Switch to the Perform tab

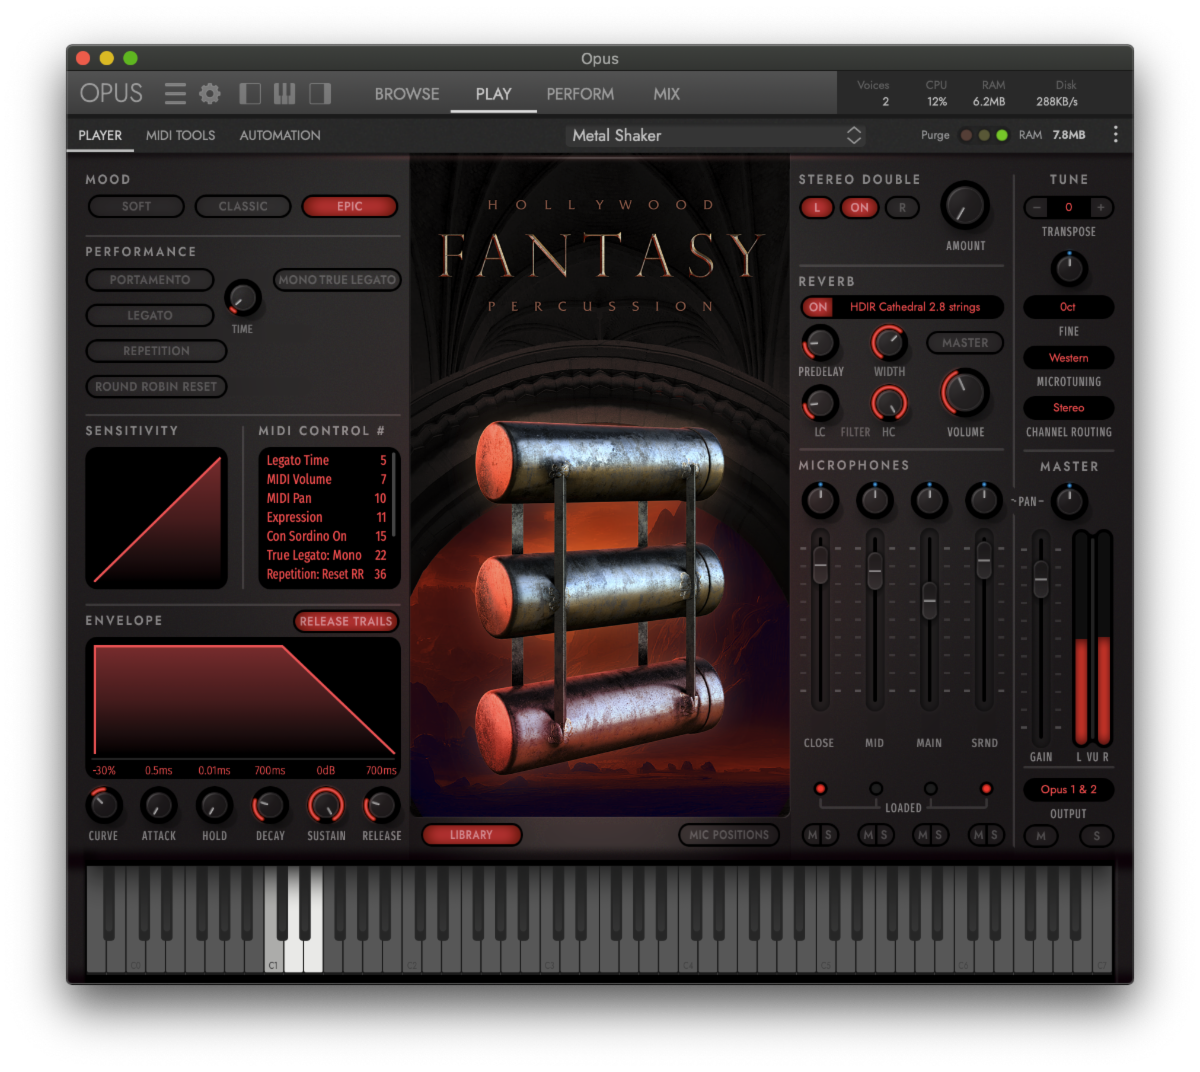pyautogui.click(x=580, y=94)
